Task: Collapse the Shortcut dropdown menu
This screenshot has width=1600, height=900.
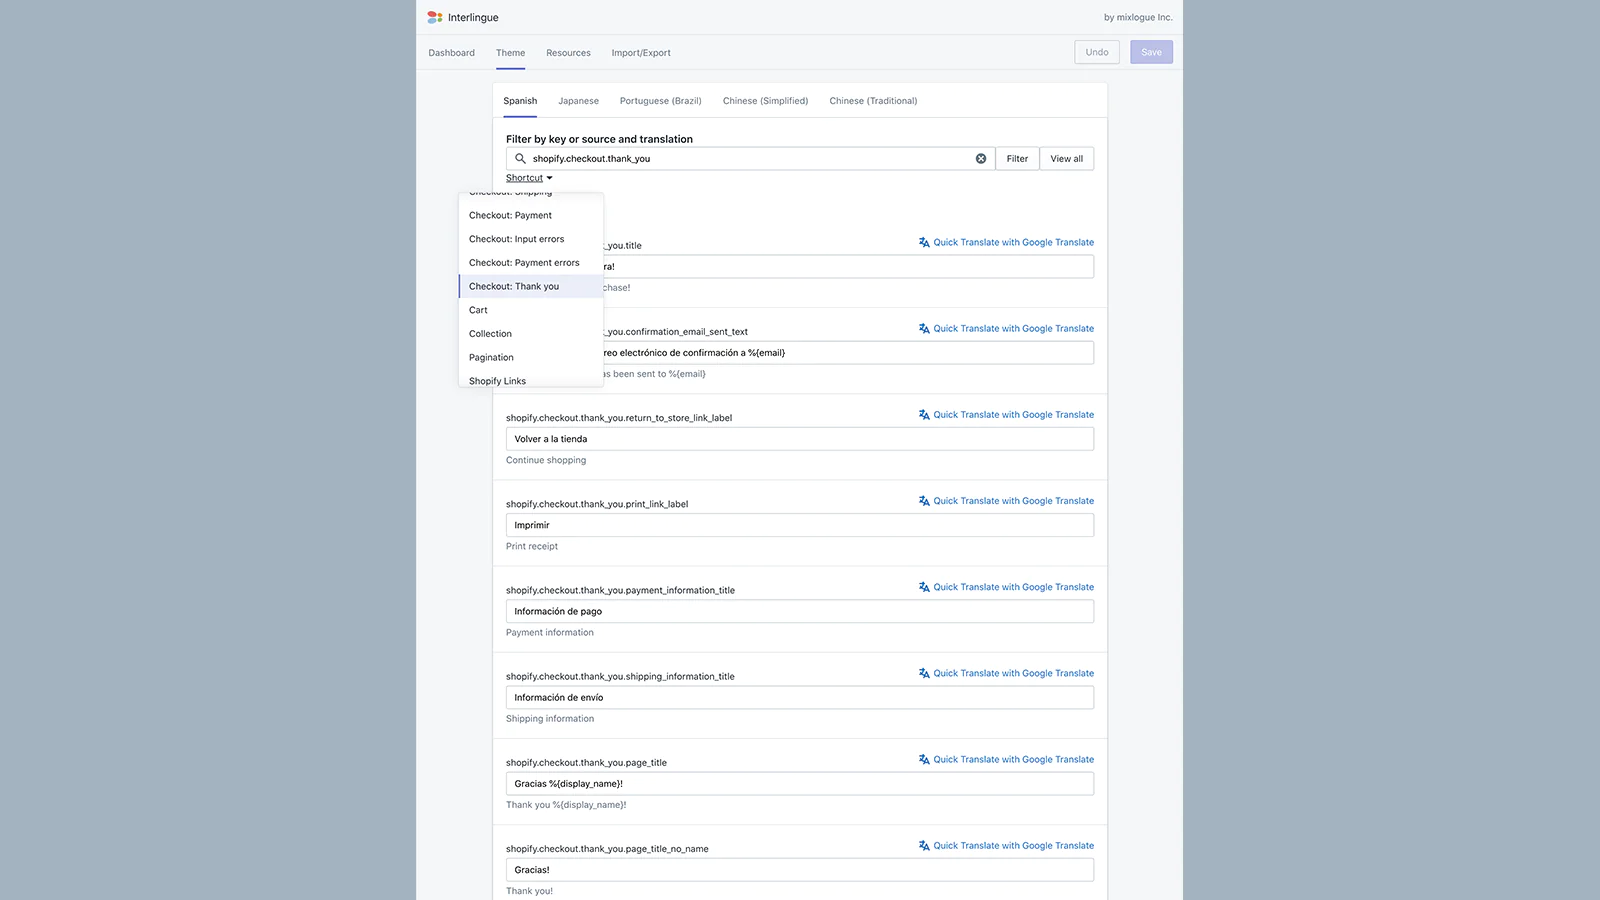Action: (x=529, y=178)
